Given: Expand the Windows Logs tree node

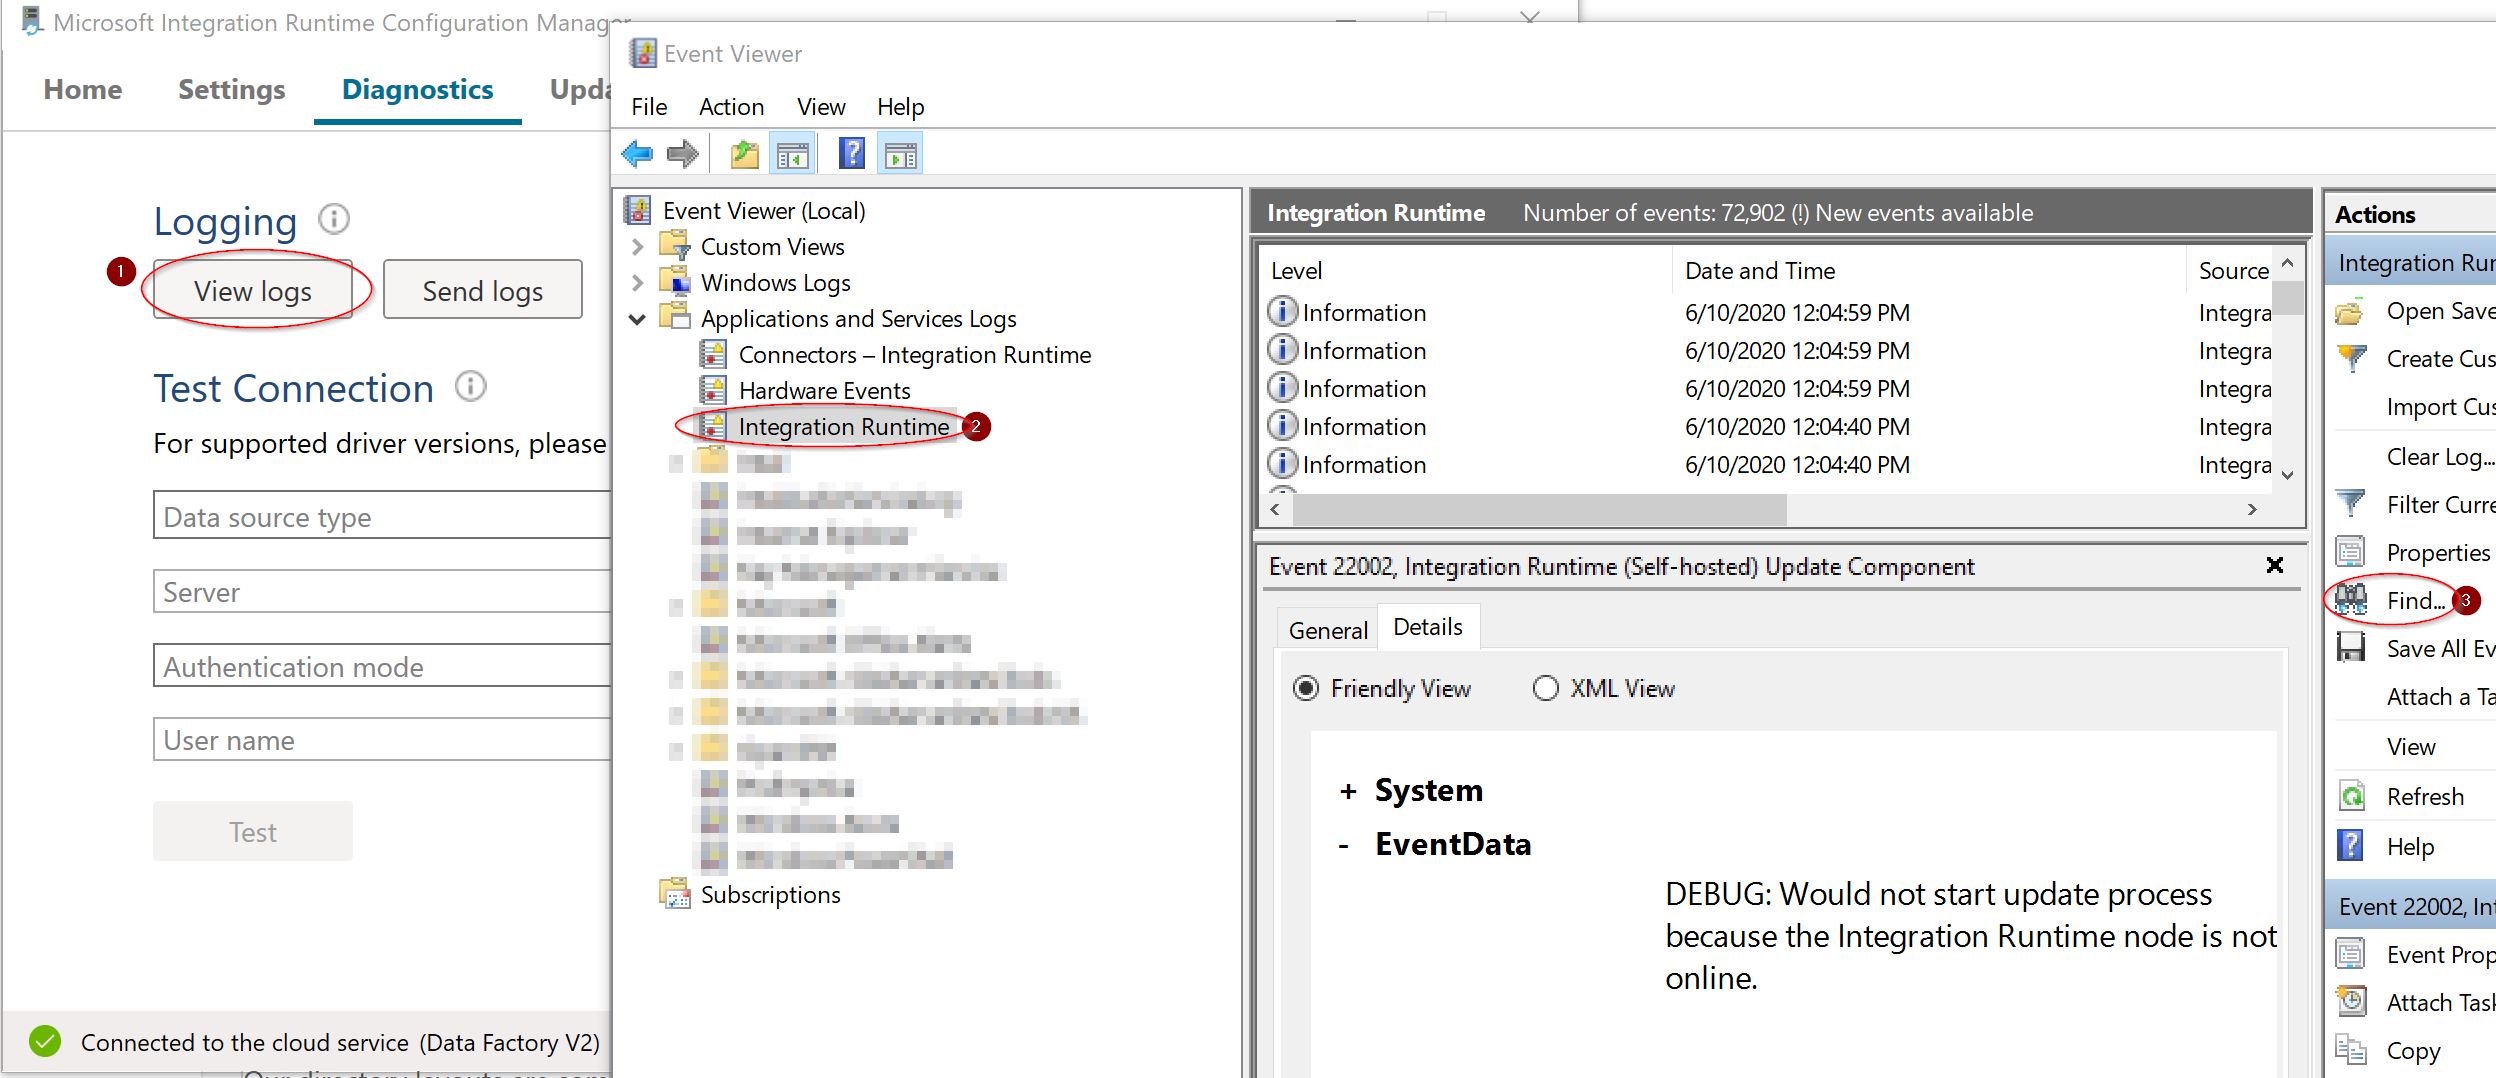Looking at the screenshot, I should coord(637,282).
